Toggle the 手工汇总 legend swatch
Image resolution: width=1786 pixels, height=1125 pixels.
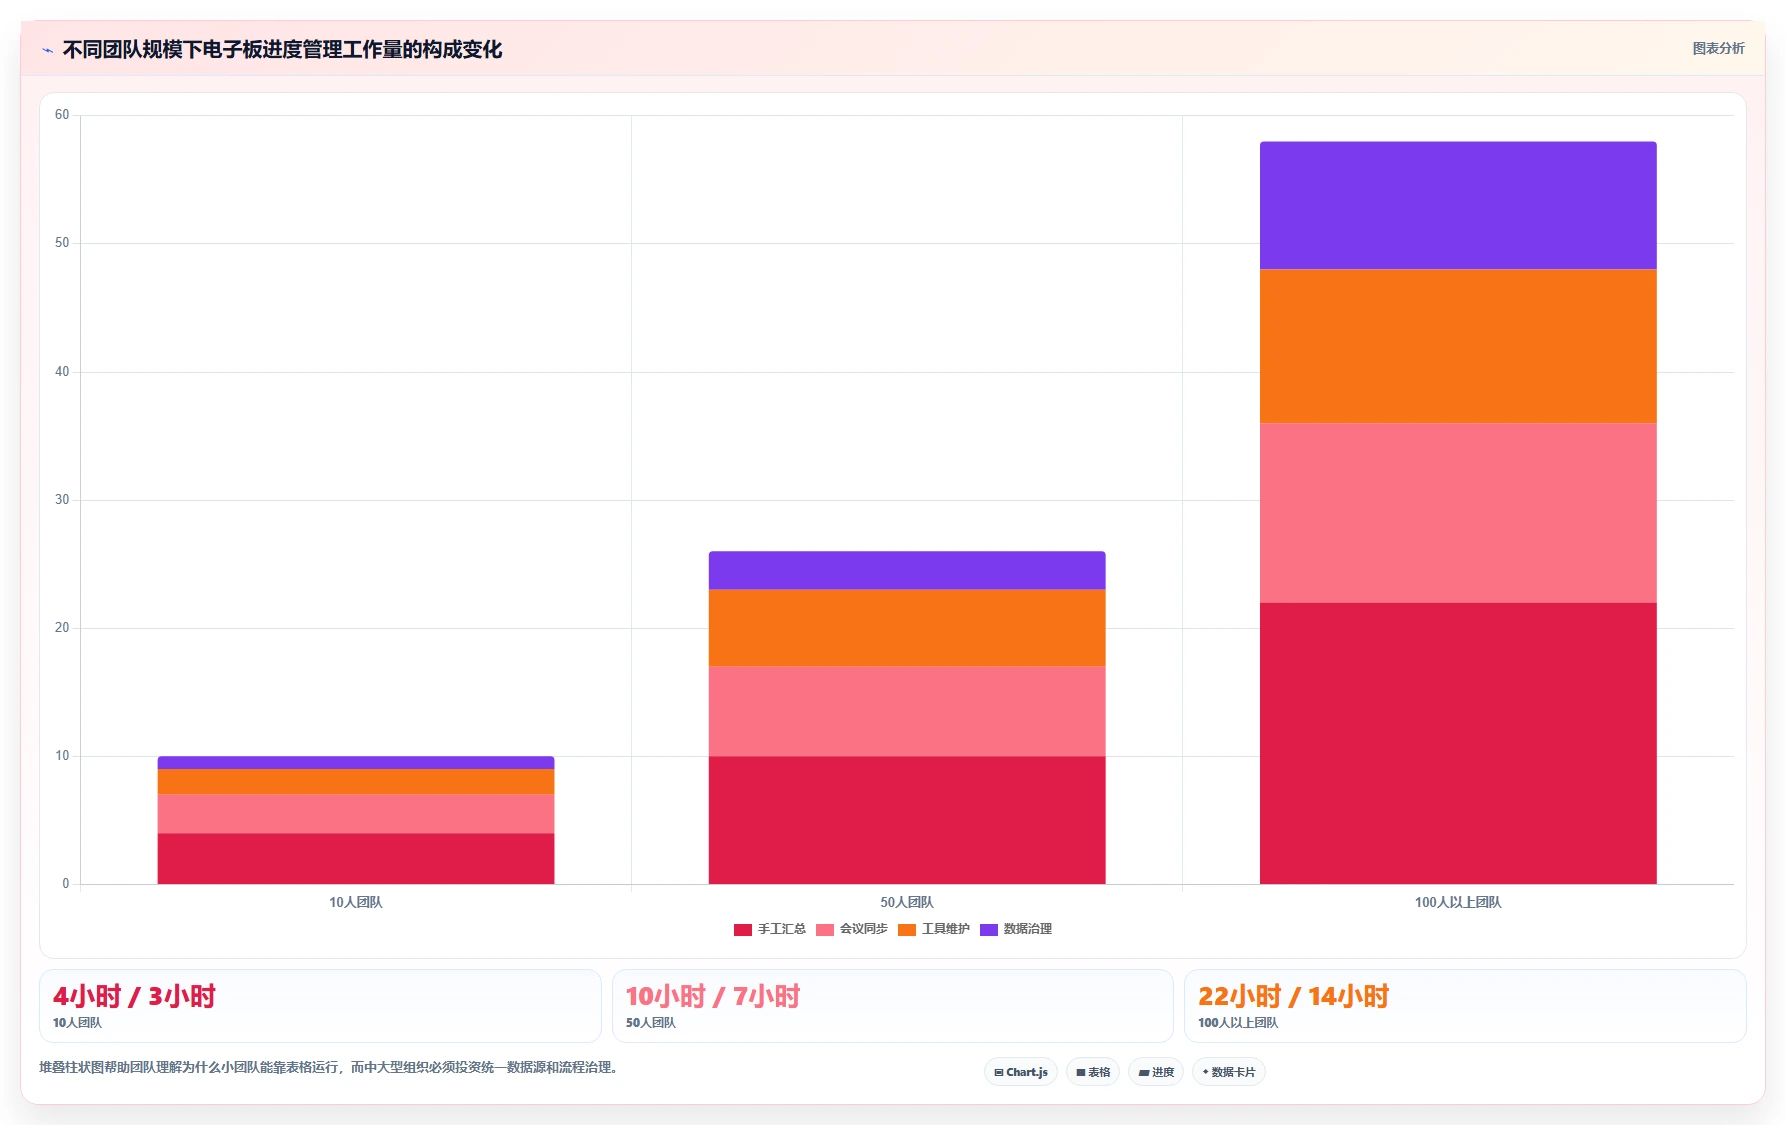tap(743, 930)
